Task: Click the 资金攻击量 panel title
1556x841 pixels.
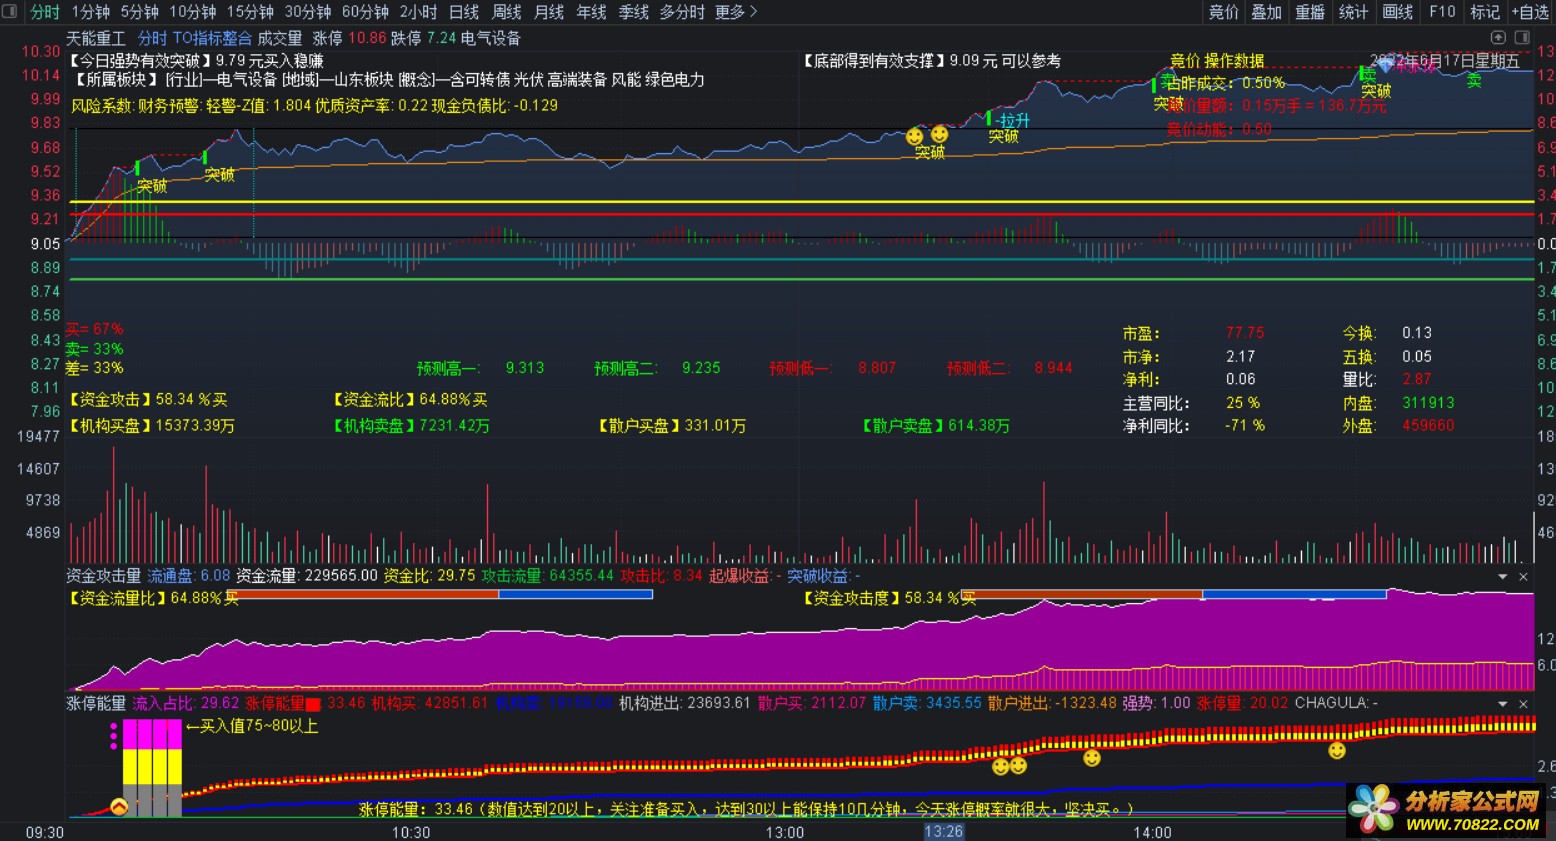Action: click(x=104, y=576)
